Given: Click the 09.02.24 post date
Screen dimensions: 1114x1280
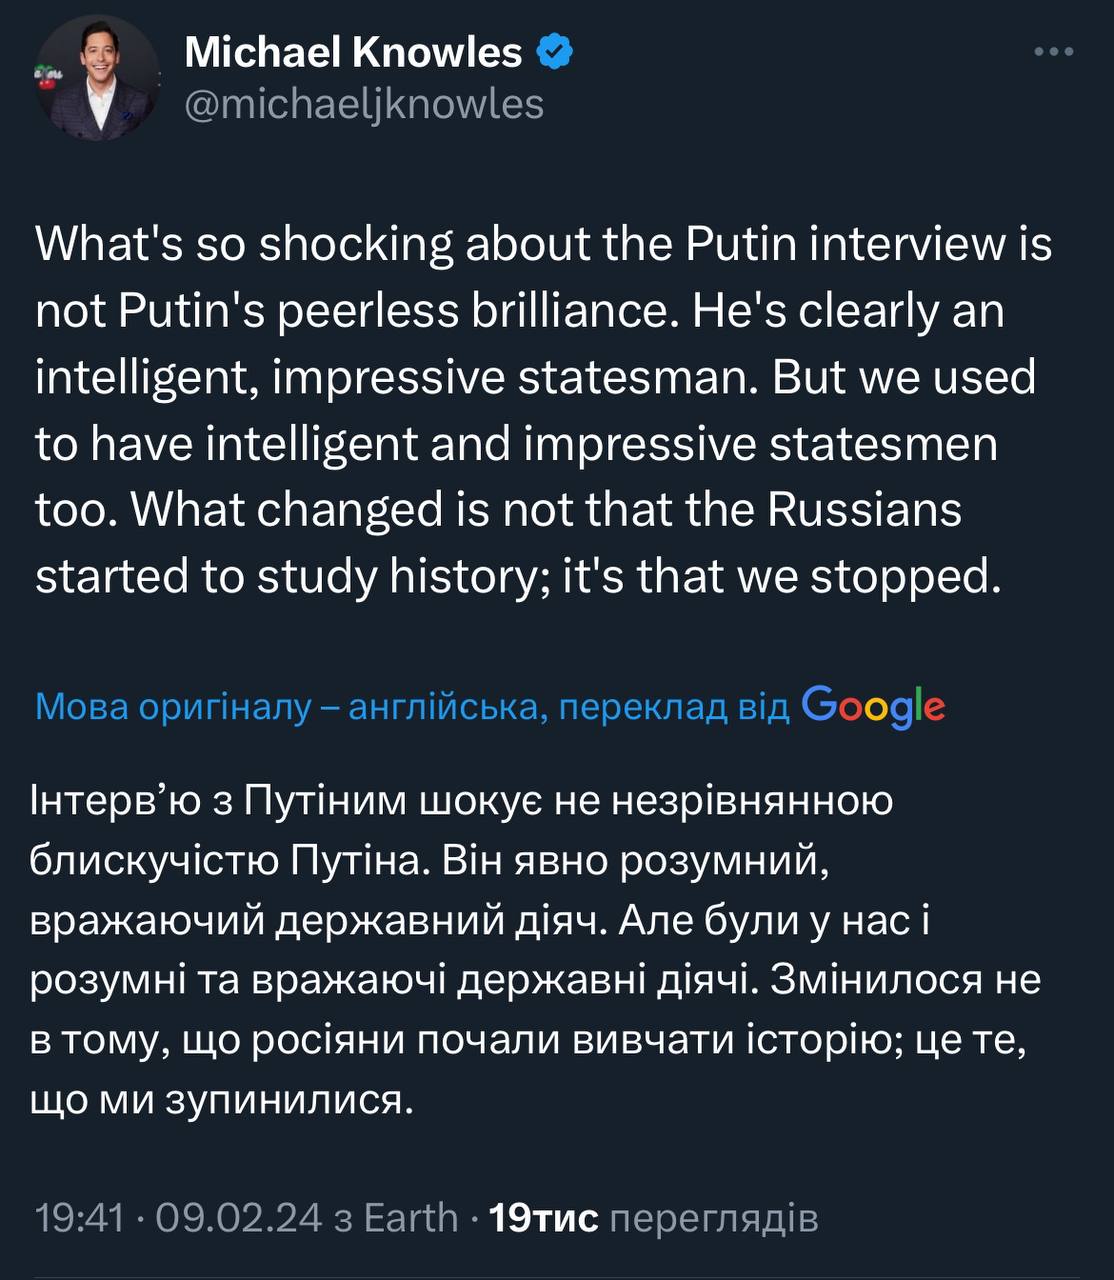Looking at the screenshot, I should [x=239, y=1218].
